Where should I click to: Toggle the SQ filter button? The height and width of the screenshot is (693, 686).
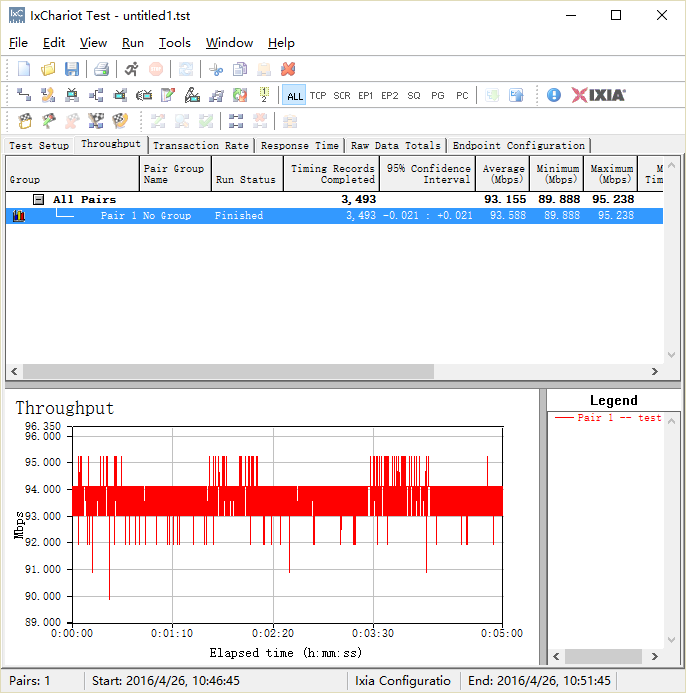click(414, 95)
